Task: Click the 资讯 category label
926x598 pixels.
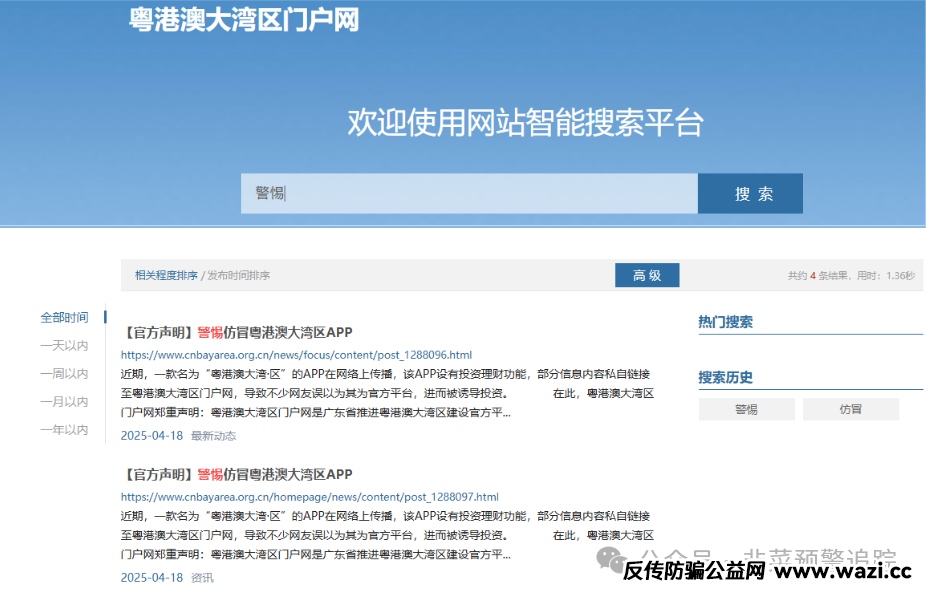Action: pyautogui.click(x=202, y=577)
